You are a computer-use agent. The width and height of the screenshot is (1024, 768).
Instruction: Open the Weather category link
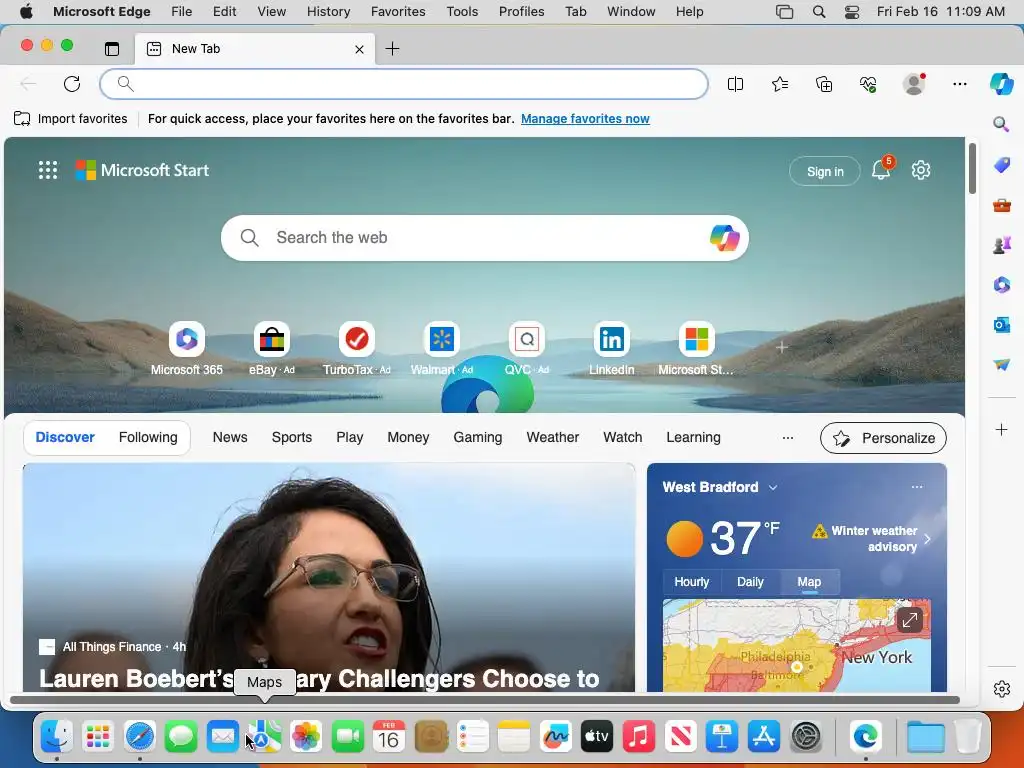click(x=552, y=438)
